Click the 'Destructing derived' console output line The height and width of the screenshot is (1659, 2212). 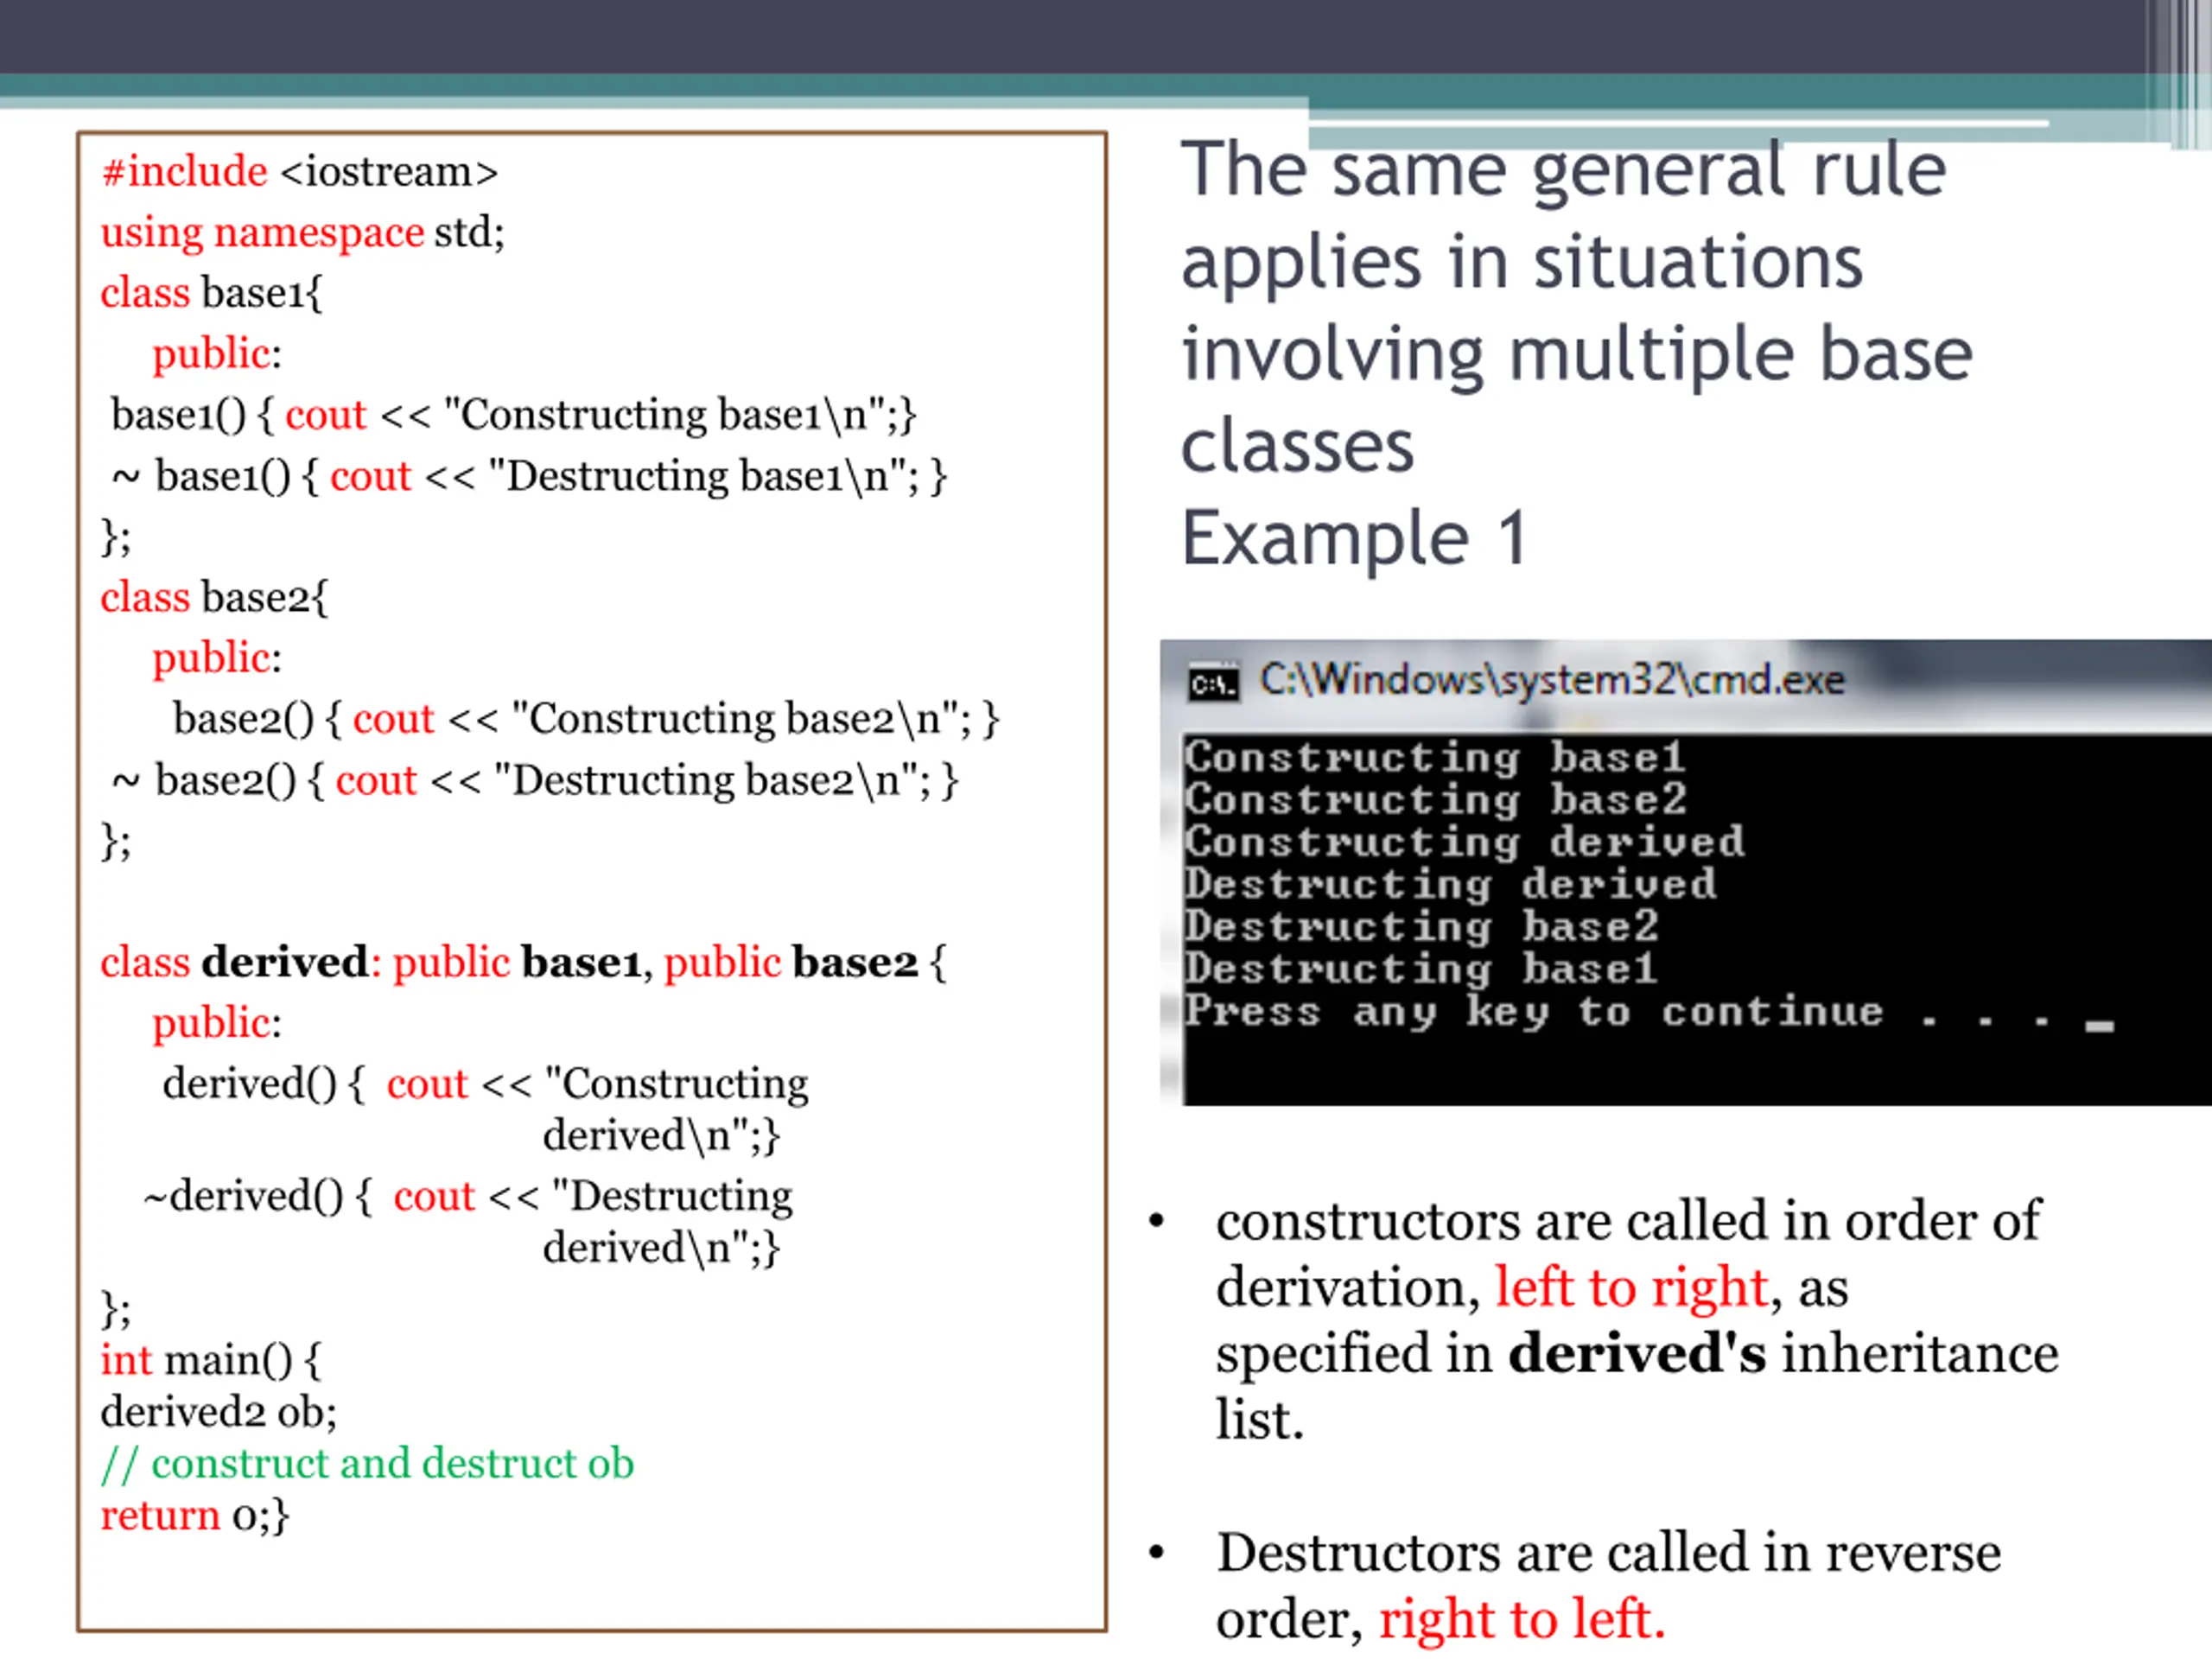click(1450, 884)
